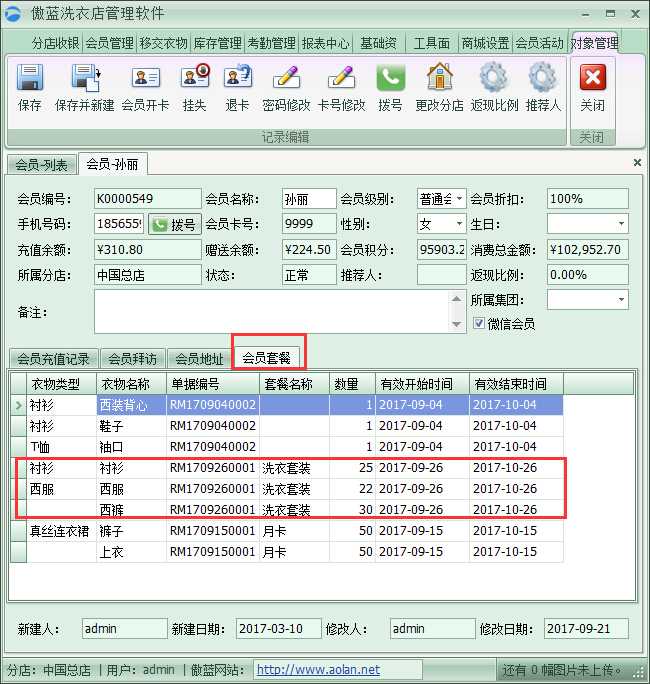Toggle the 微信会员 checkbox
This screenshot has width=650, height=684.
point(478,323)
